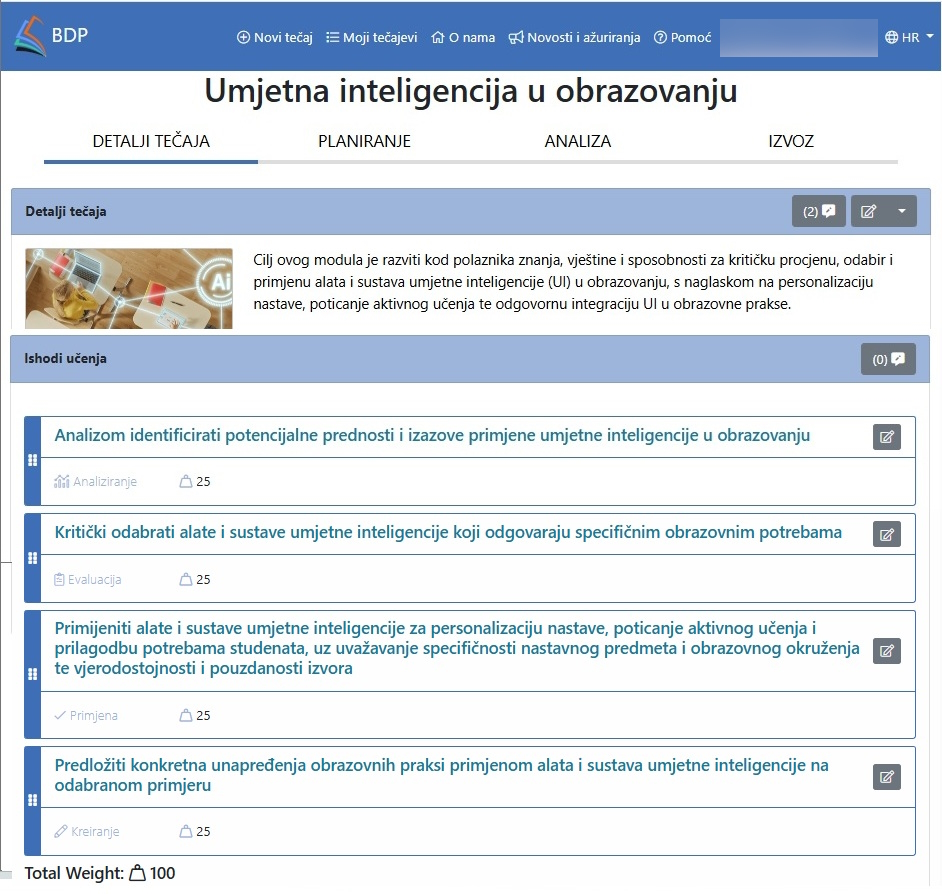Select the DETALJI TEČAJA tab
Screen dimensions: 942x894
point(151,141)
